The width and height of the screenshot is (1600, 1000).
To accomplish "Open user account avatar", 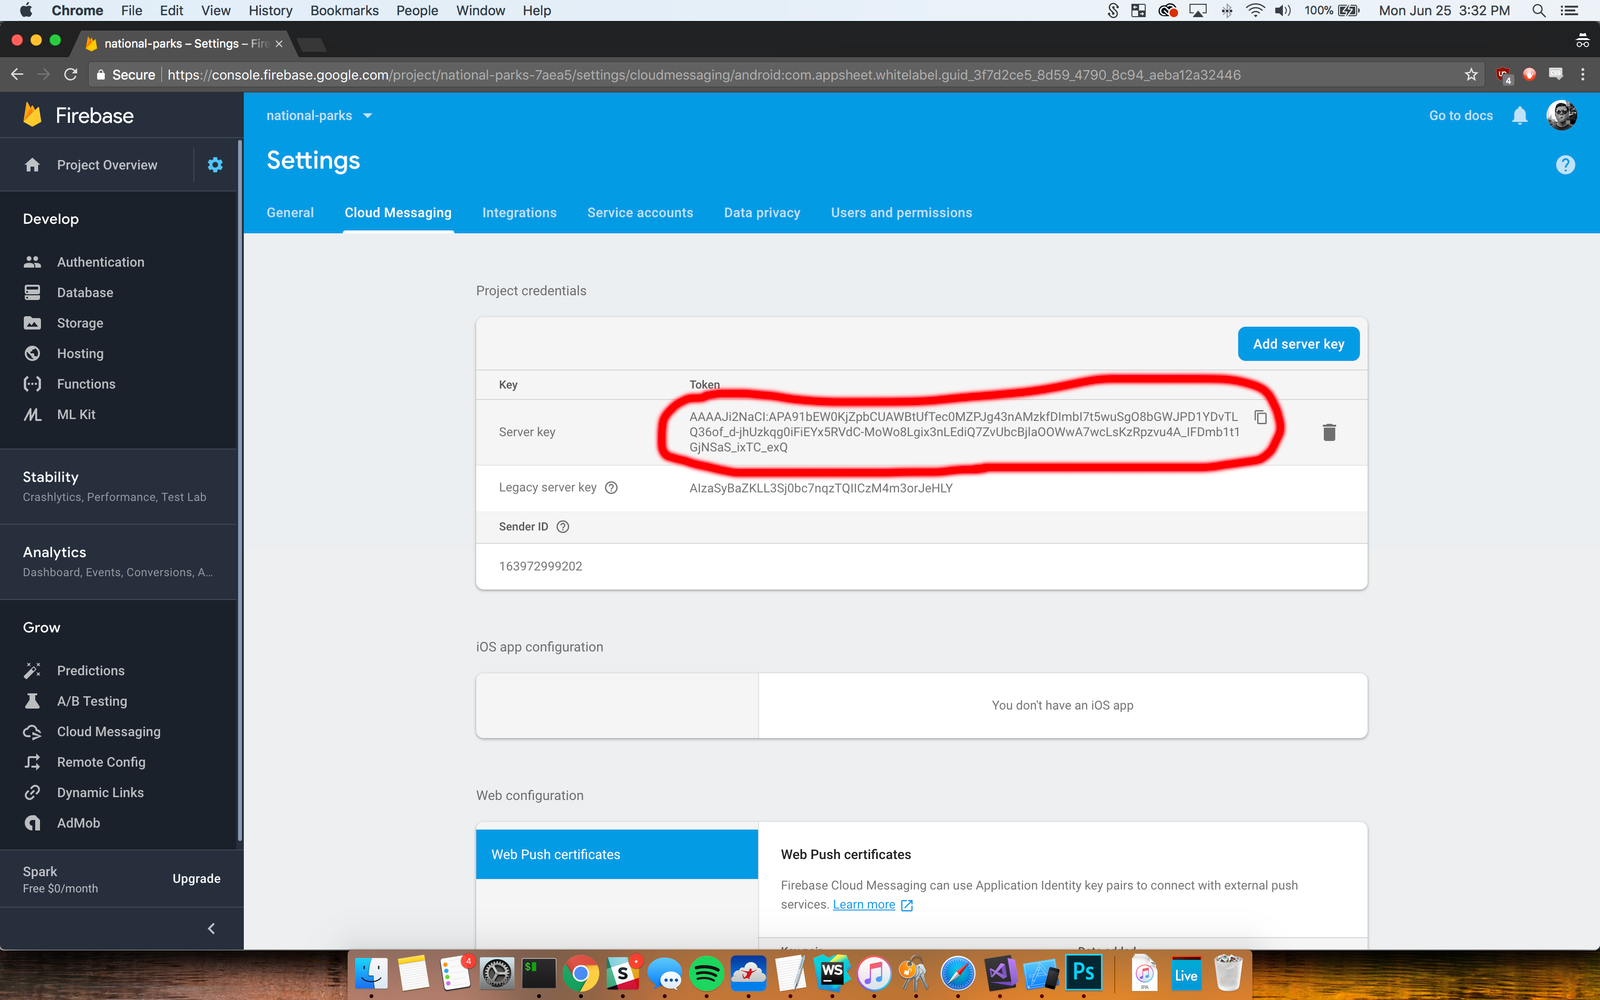I will tap(1561, 116).
